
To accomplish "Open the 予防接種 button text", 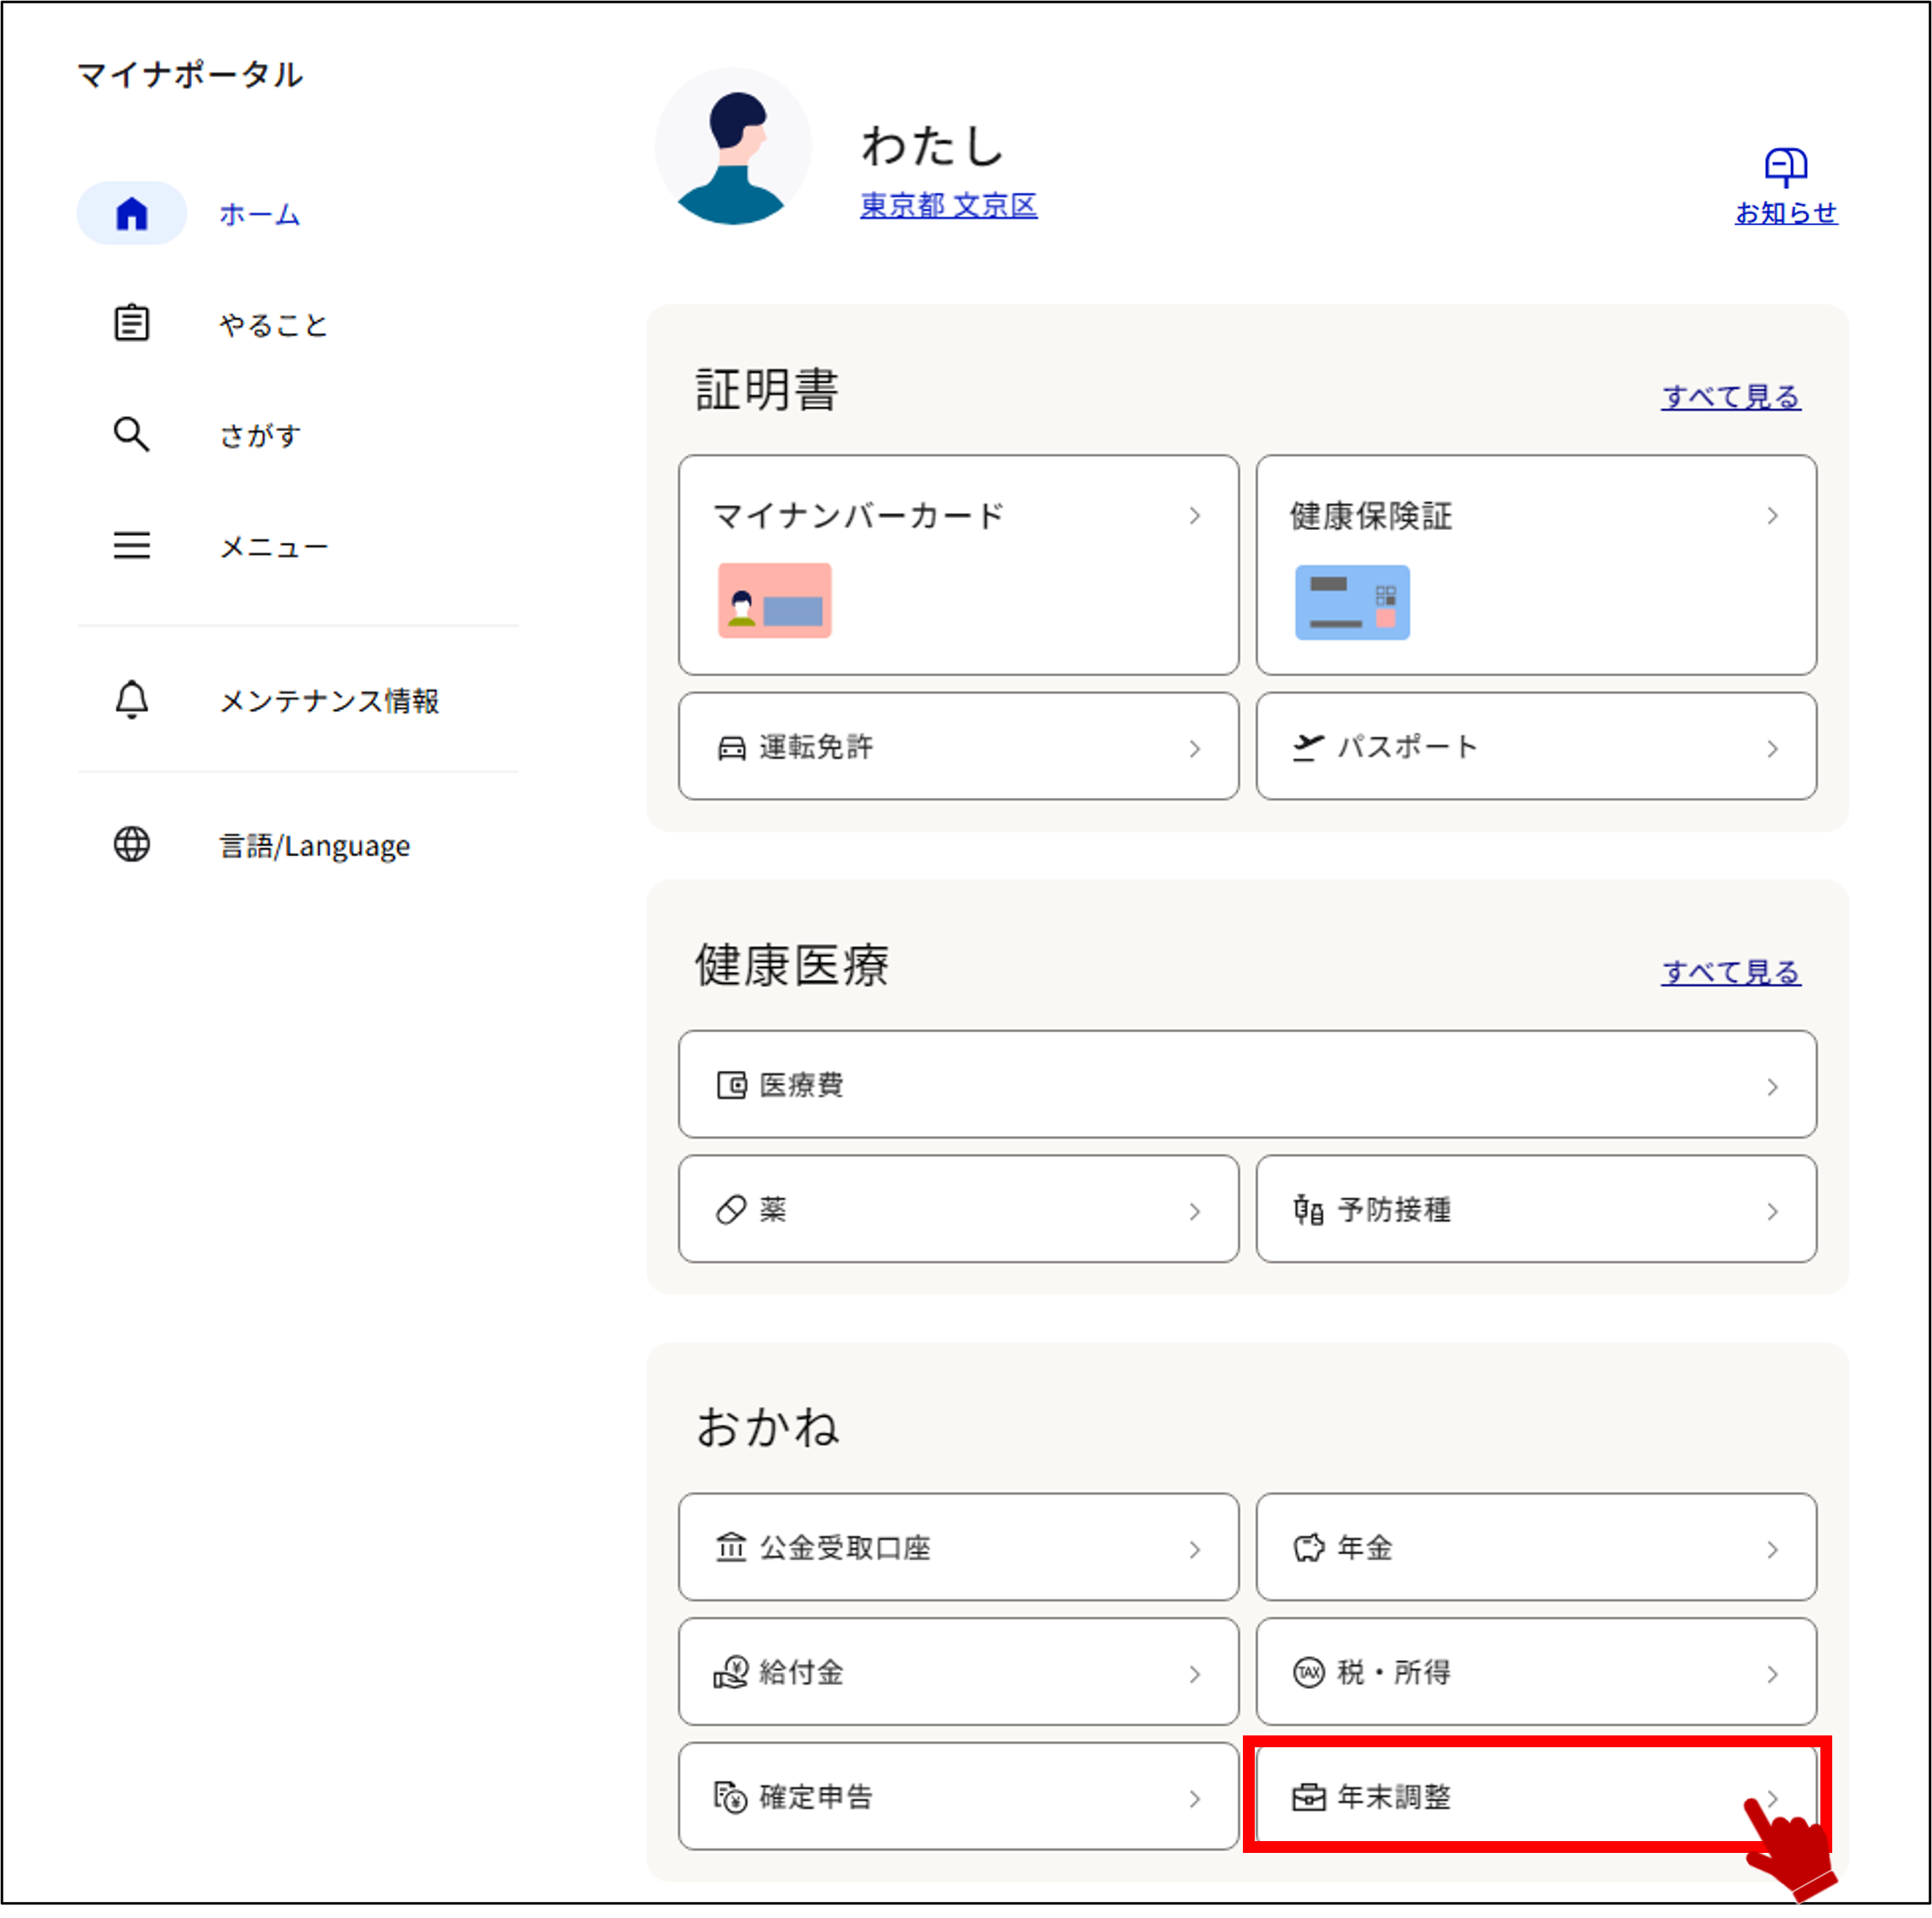I will pyautogui.click(x=1394, y=1210).
